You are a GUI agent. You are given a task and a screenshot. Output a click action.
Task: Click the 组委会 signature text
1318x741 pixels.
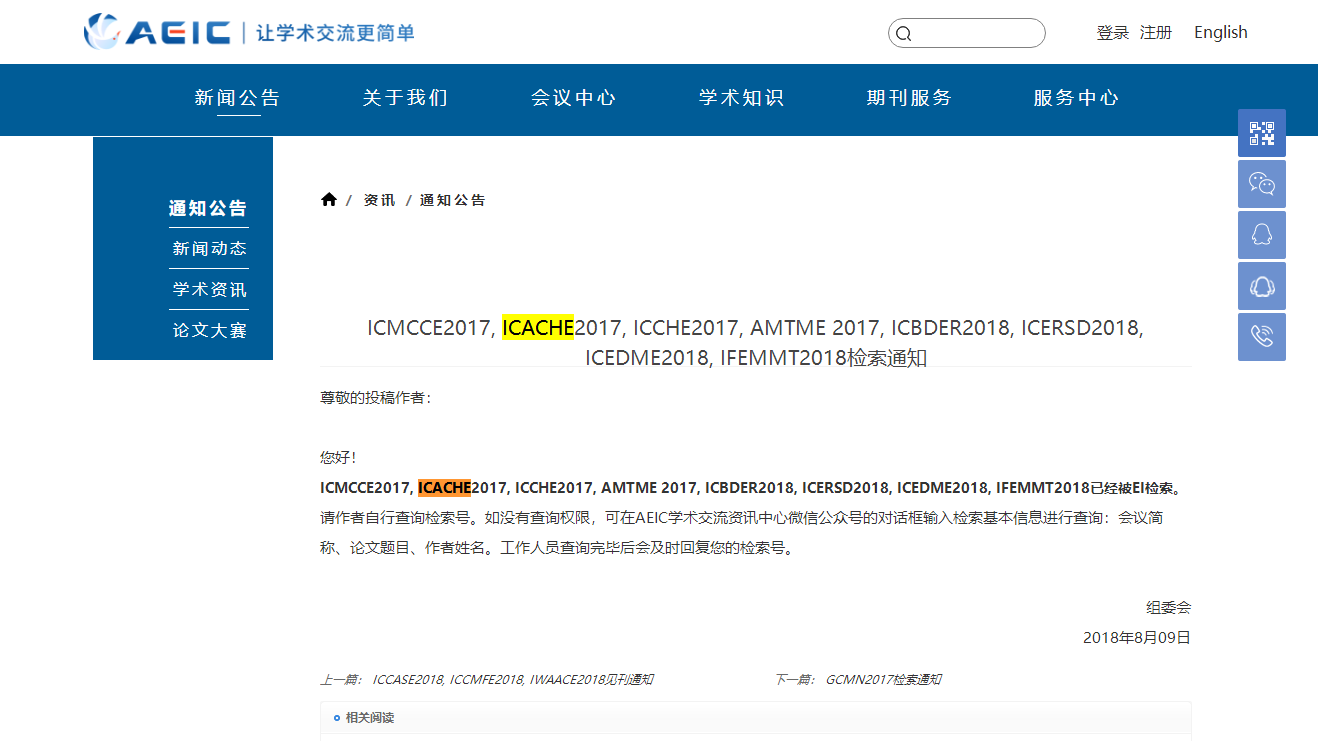pos(1169,608)
